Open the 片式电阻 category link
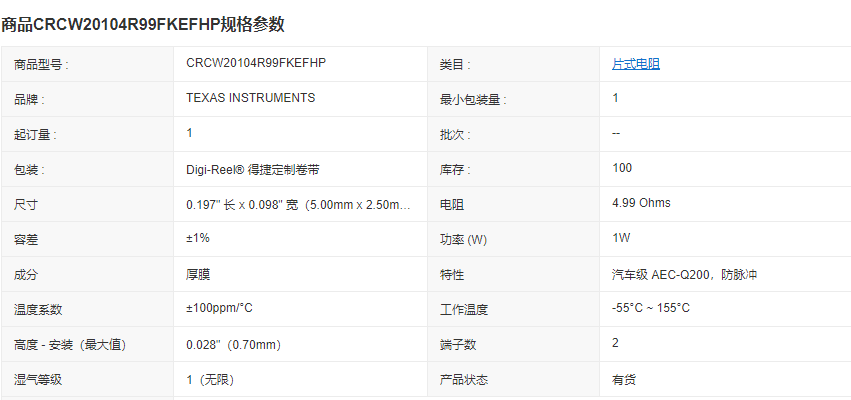 click(636, 64)
